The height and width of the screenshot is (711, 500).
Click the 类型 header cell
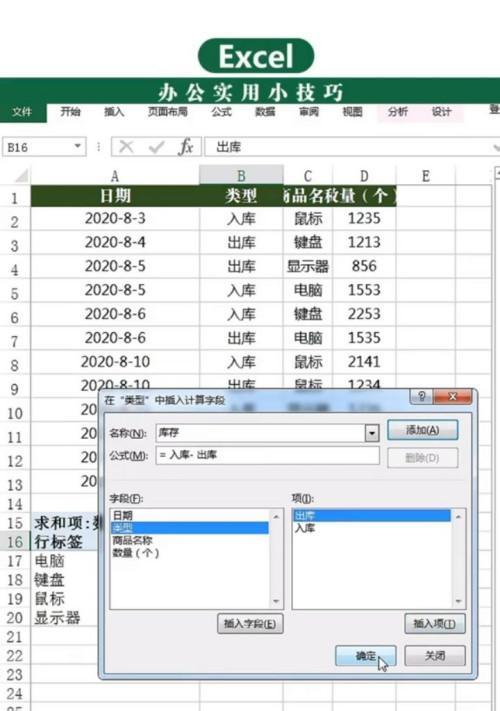click(241, 196)
